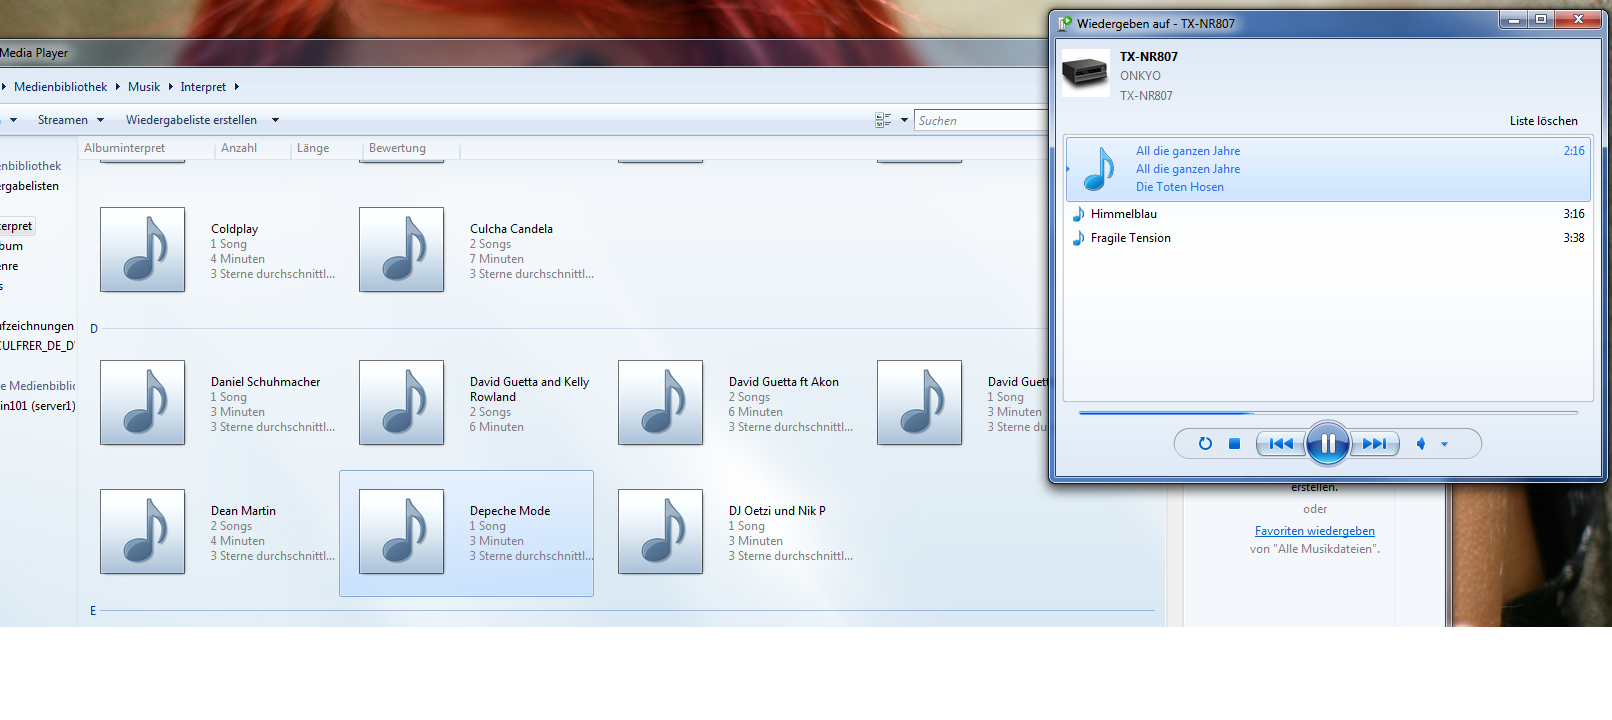Viewport: 1612px width, 720px height.
Task: Click the view options icon
Action: click(x=883, y=120)
